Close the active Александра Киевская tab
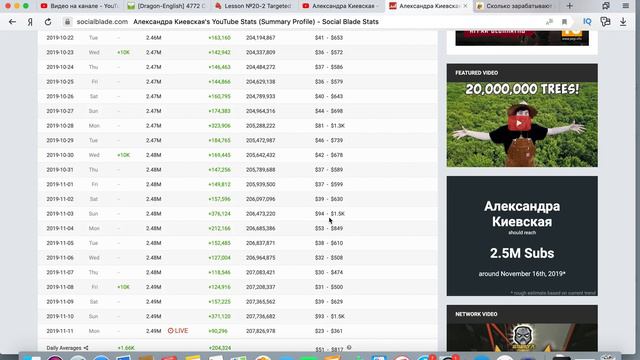Screen dimensions: 640x360 [465, 6]
